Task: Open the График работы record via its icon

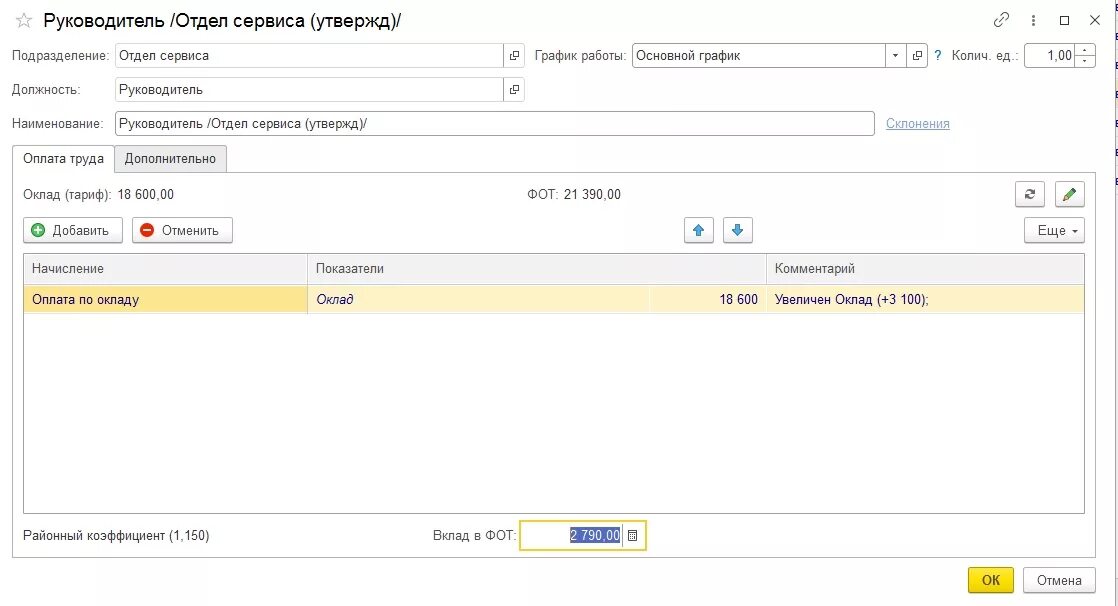Action: pos(917,56)
